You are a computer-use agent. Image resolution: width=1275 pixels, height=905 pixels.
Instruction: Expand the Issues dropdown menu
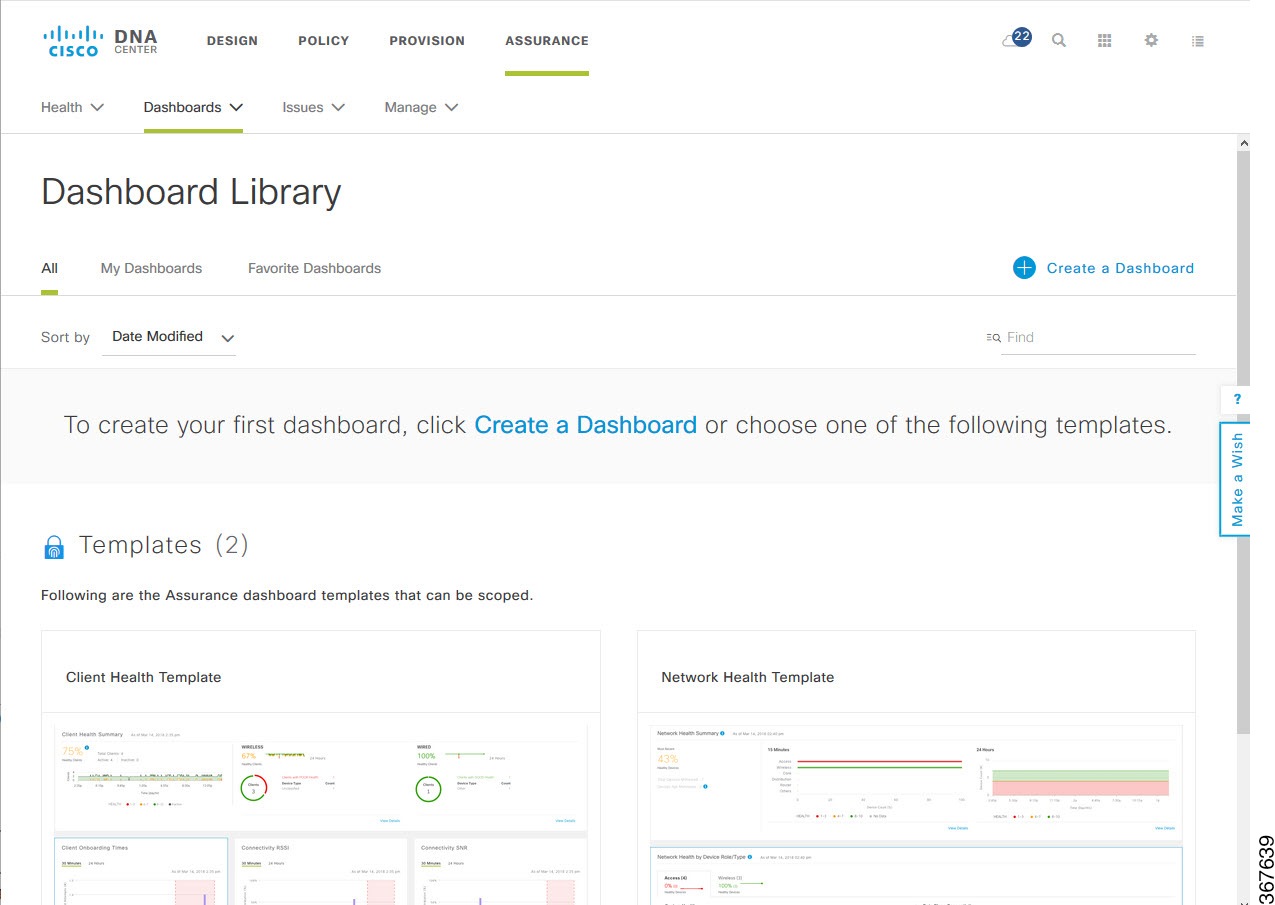pyautogui.click(x=314, y=107)
